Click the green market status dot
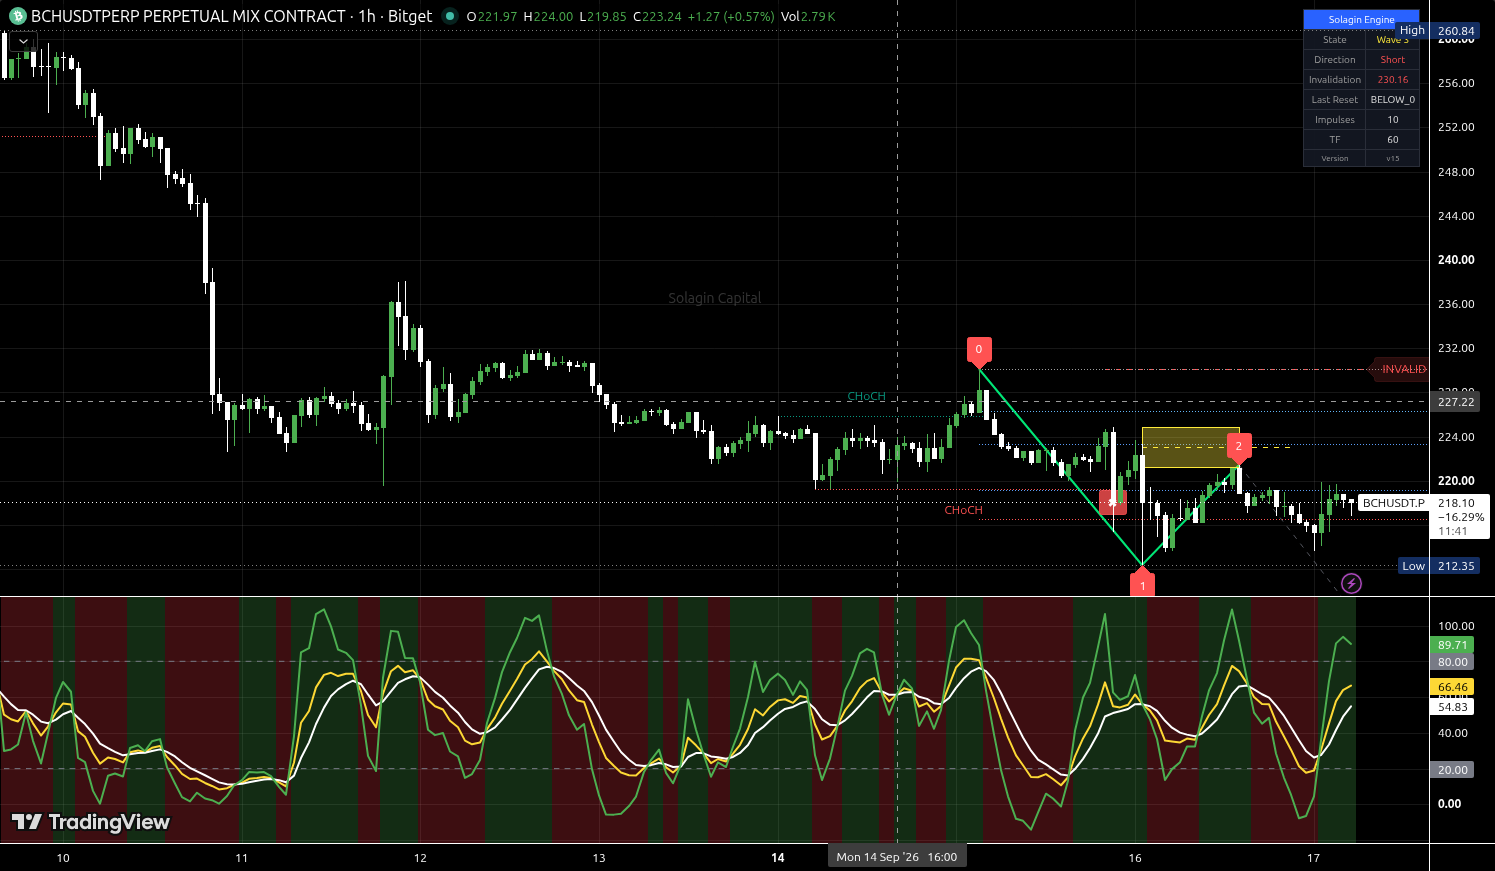Viewport: 1495px width, 871px height. coord(450,16)
